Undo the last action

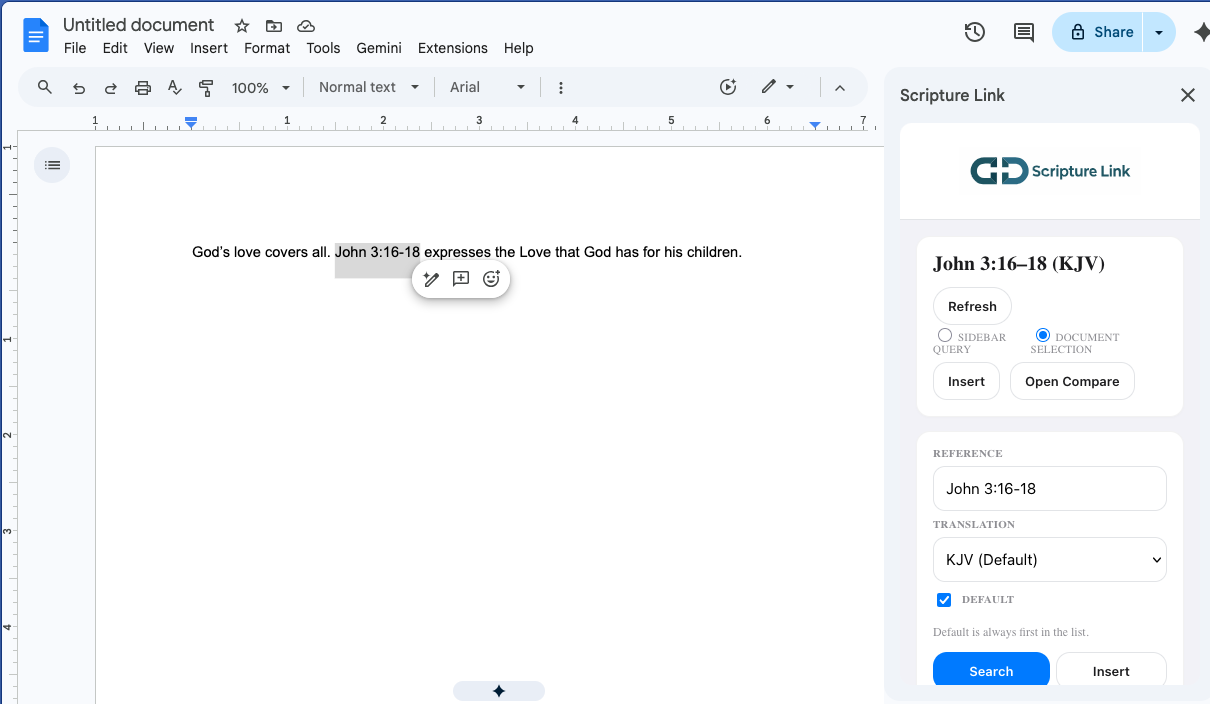[79, 88]
